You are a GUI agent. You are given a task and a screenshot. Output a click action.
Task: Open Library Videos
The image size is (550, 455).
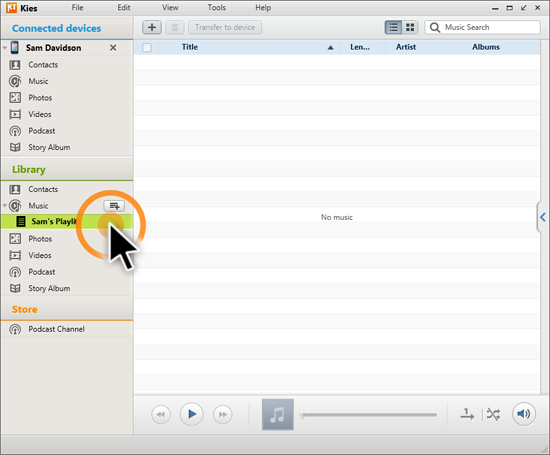click(40, 255)
